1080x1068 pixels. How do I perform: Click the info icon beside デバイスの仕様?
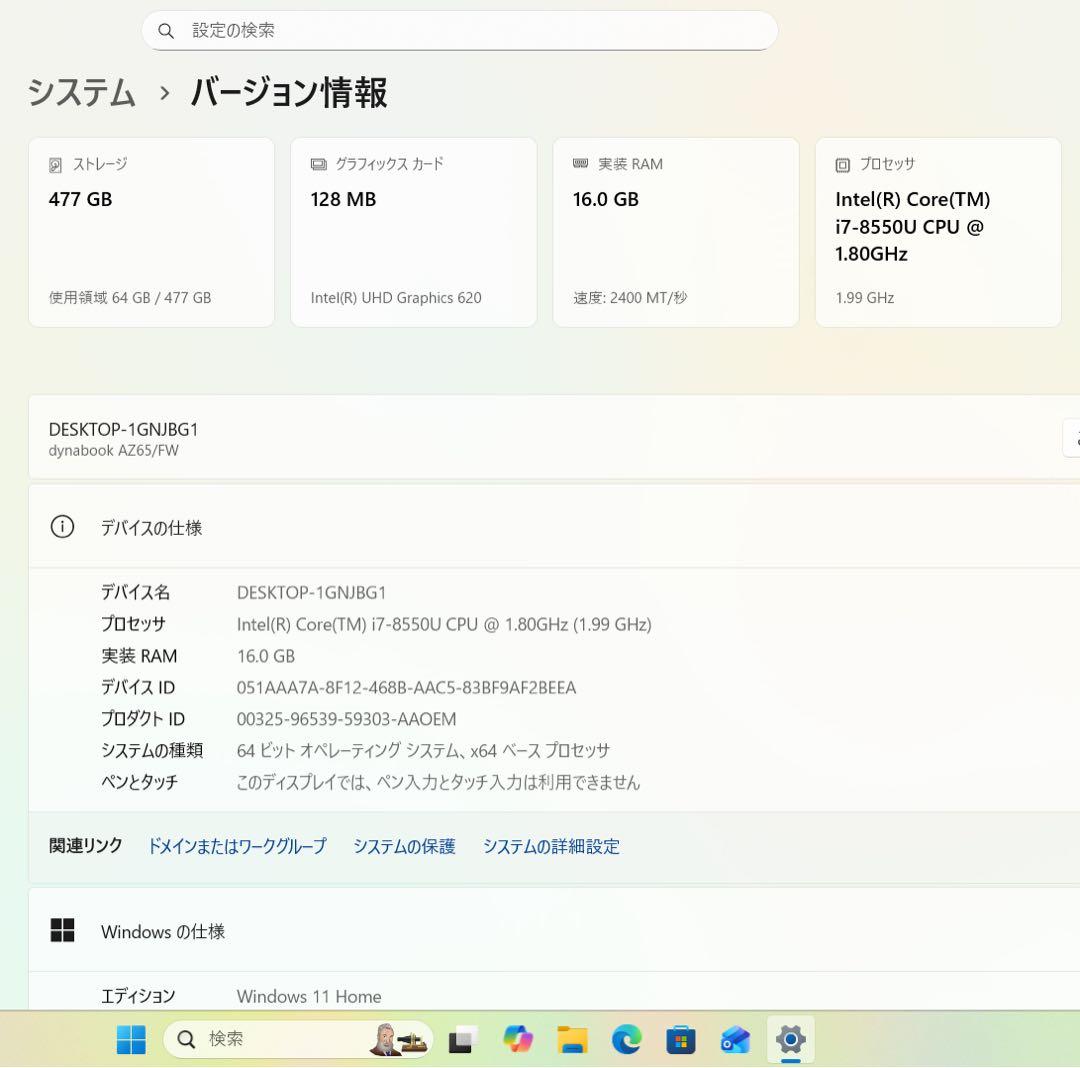pos(62,527)
